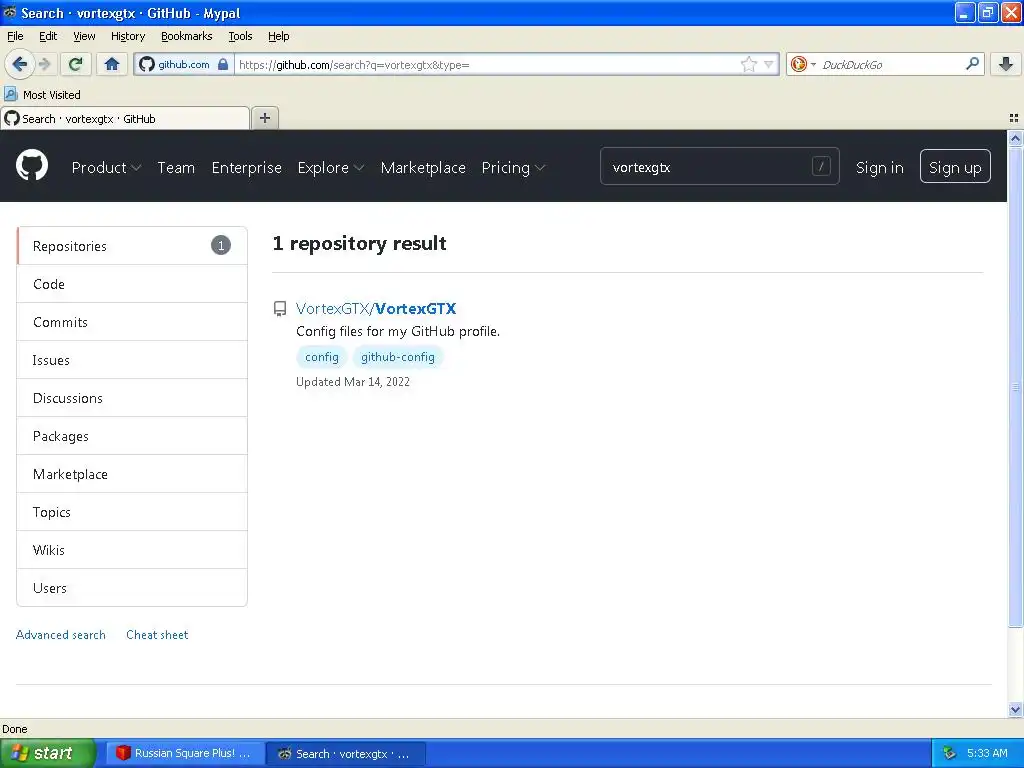Image resolution: width=1024 pixels, height=768 pixels.
Task: Click the slash shortcut key icon in GitHub search
Action: [x=821, y=167]
